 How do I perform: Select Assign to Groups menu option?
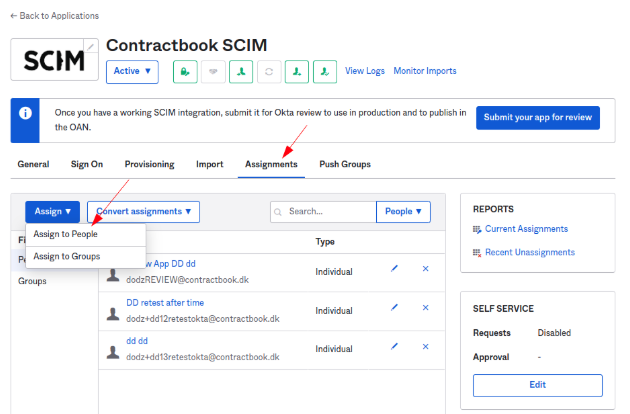point(67,257)
